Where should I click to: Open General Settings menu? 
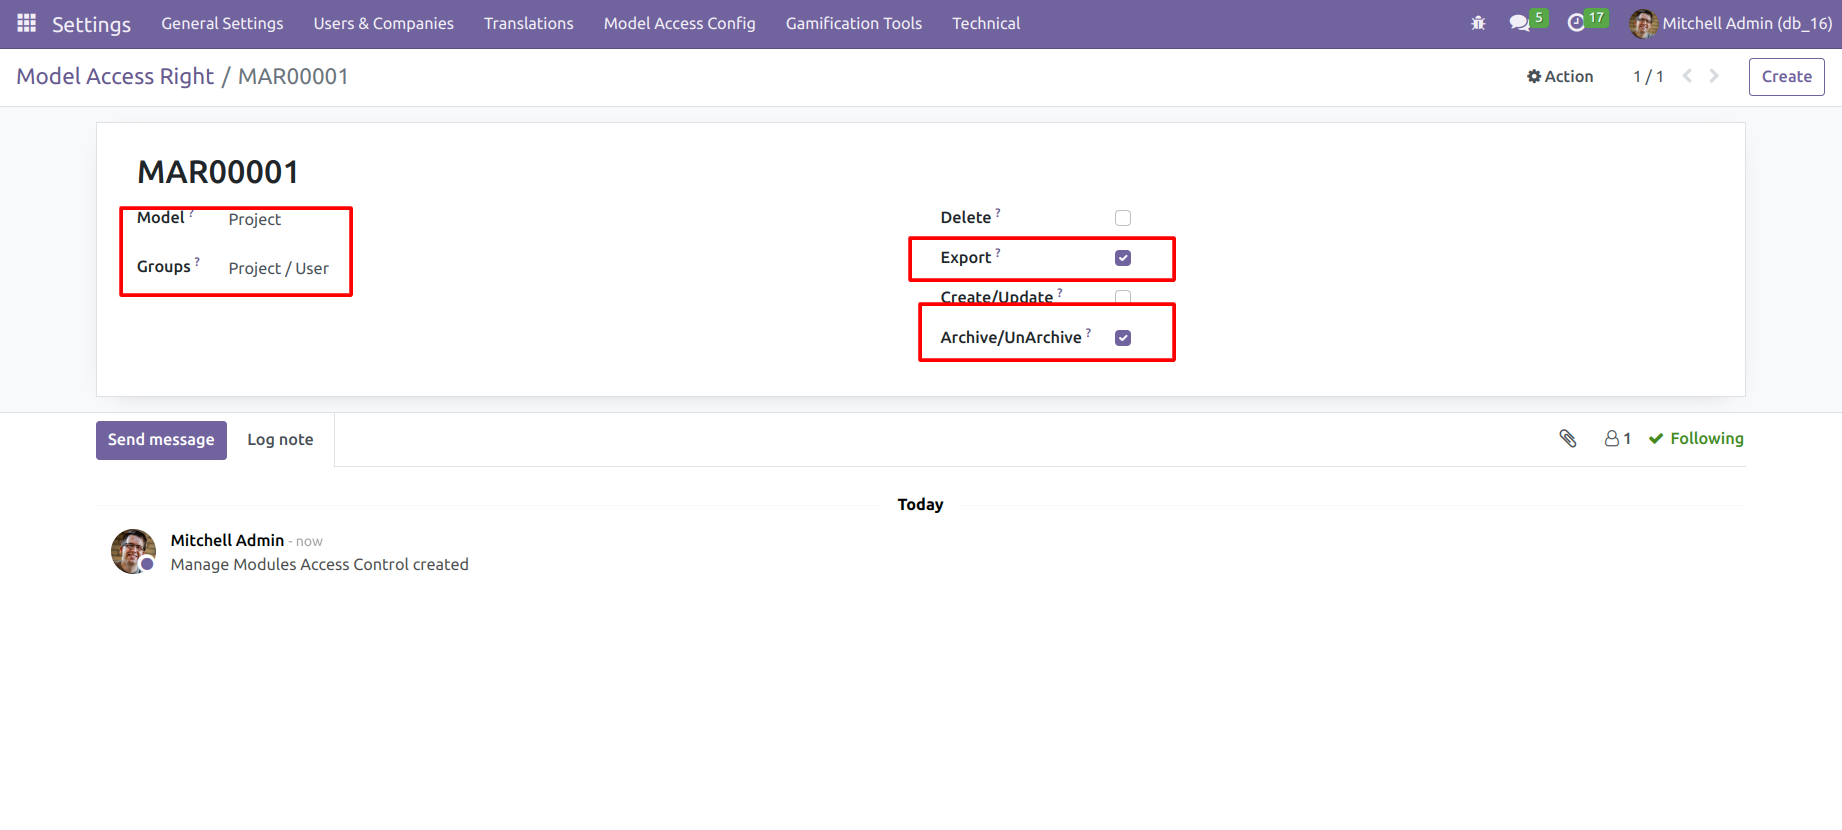point(222,23)
